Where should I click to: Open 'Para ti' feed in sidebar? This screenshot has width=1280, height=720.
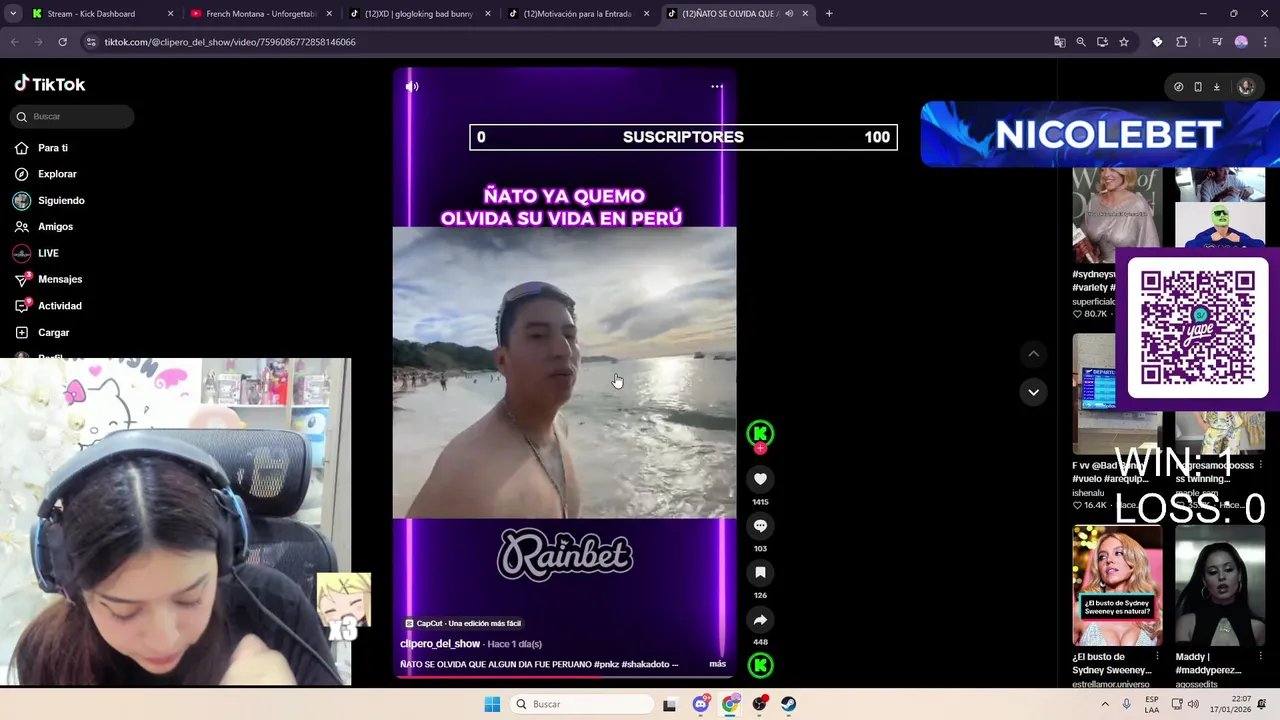53,148
